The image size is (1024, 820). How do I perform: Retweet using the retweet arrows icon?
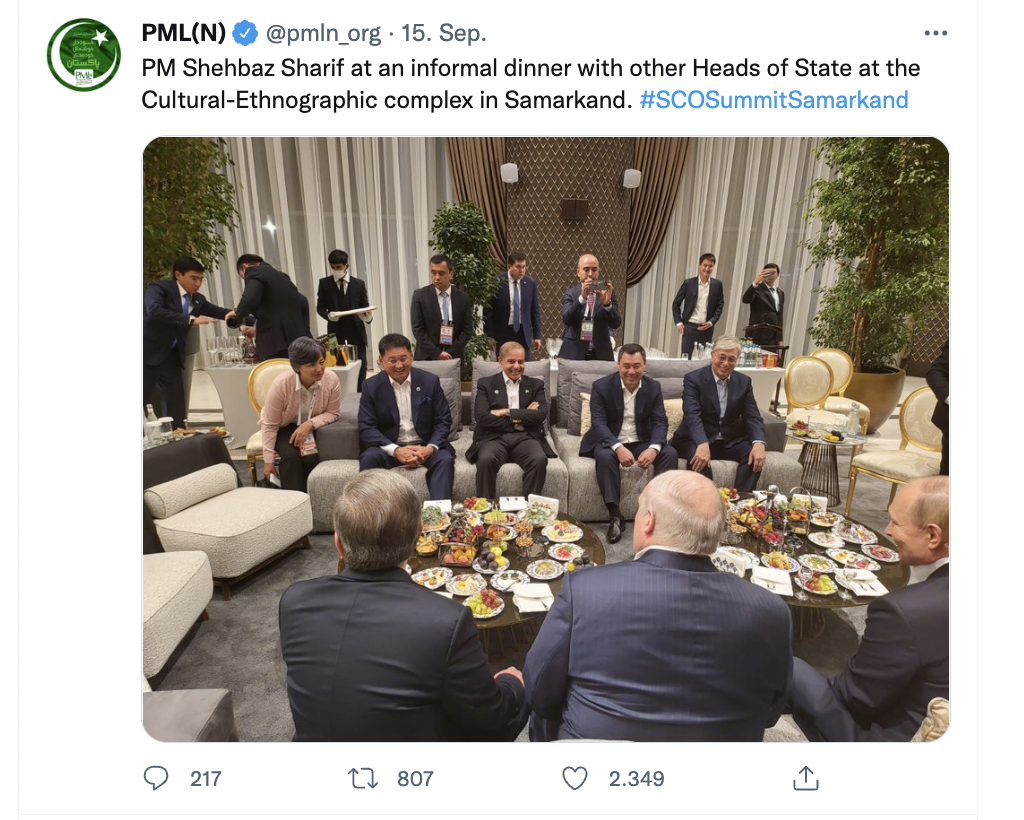[362, 778]
